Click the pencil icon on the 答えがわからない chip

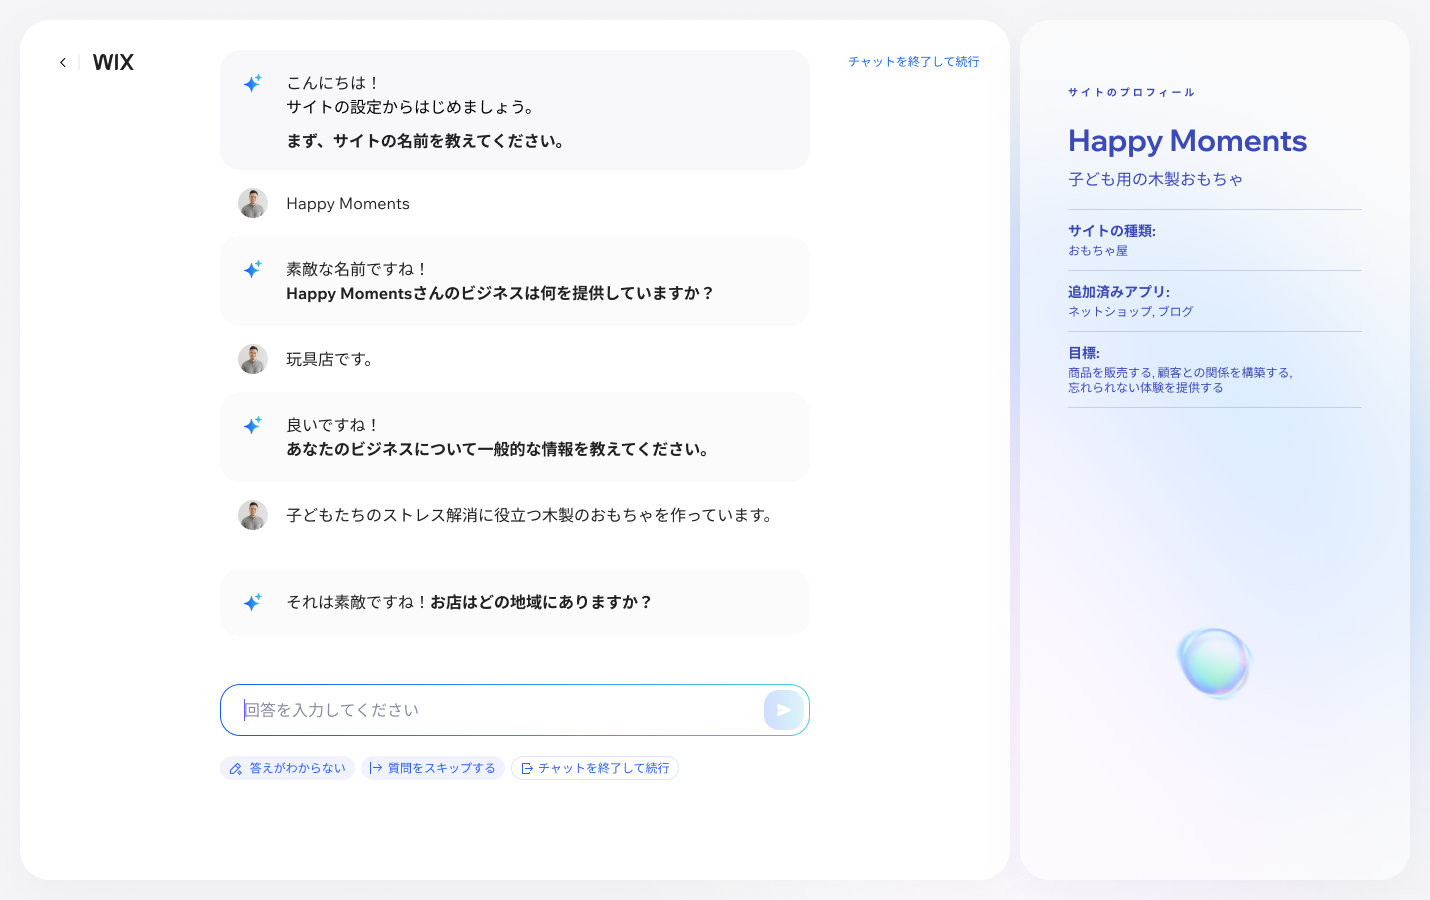pos(236,768)
